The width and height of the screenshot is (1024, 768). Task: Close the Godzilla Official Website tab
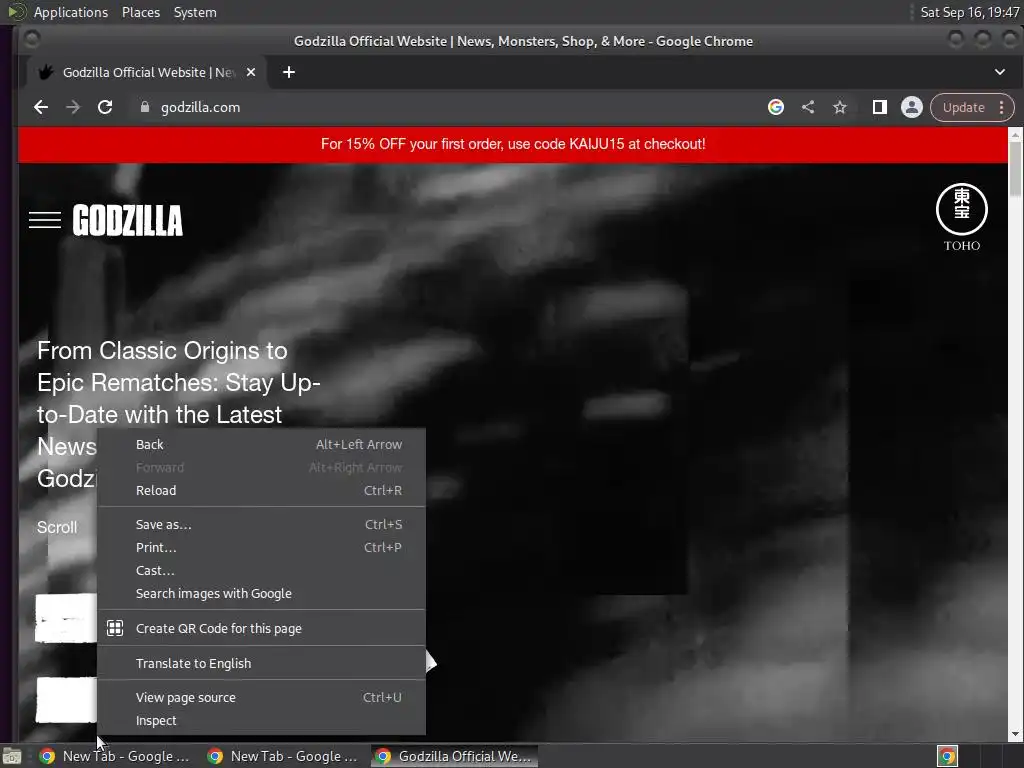(251, 72)
